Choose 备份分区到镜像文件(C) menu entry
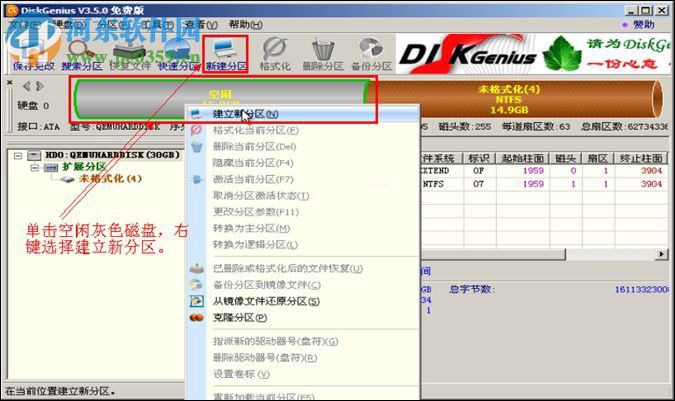675x401 pixels. [x=303, y=285]
